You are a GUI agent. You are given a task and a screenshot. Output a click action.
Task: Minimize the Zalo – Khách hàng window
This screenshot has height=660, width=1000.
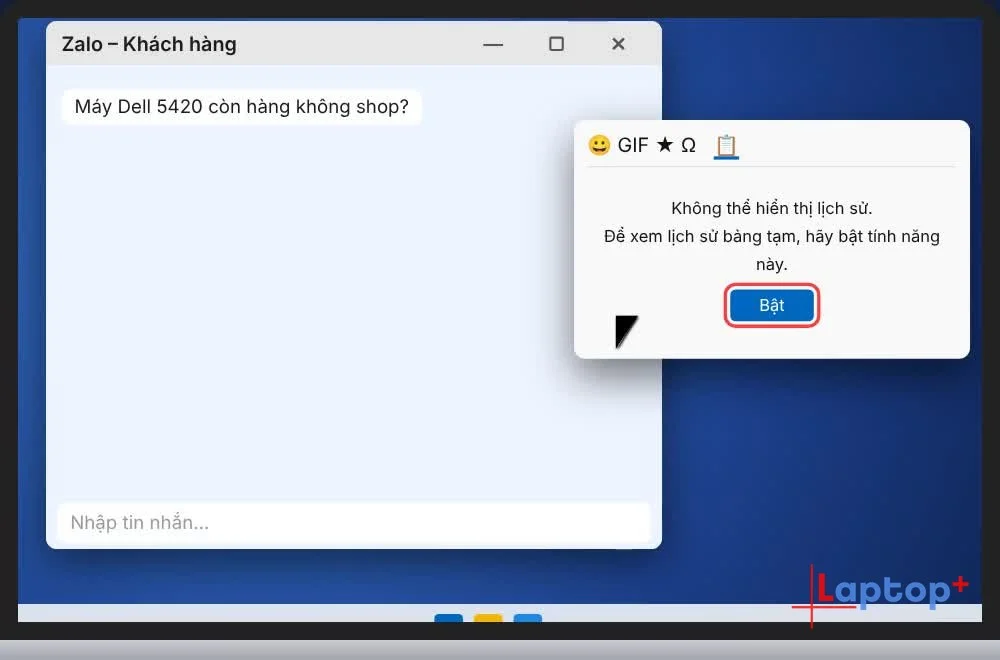click(x=493, y=44)
